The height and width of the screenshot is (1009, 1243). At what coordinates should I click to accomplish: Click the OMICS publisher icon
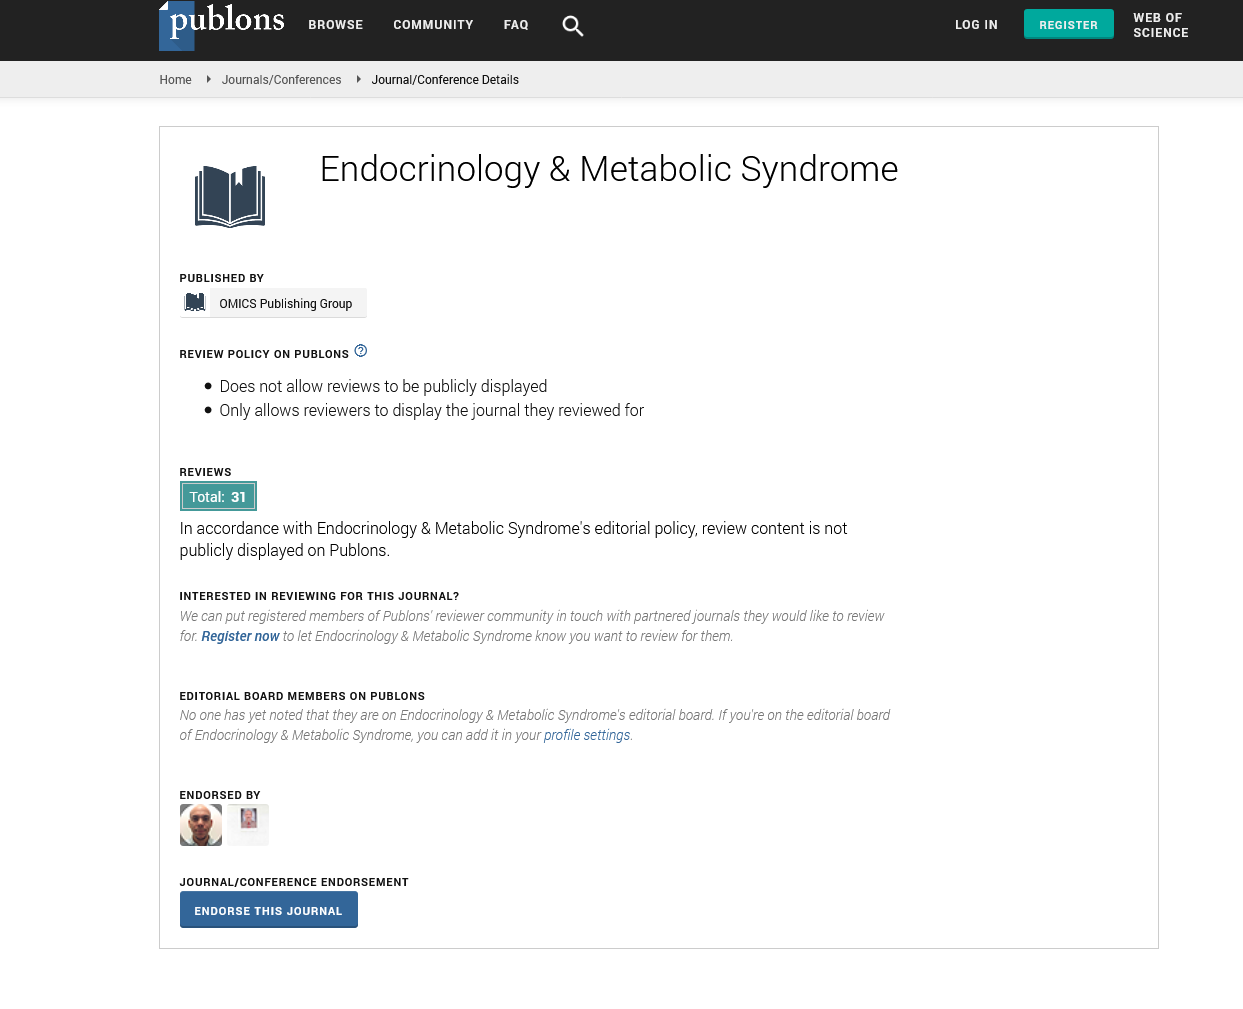coord(195,303)
